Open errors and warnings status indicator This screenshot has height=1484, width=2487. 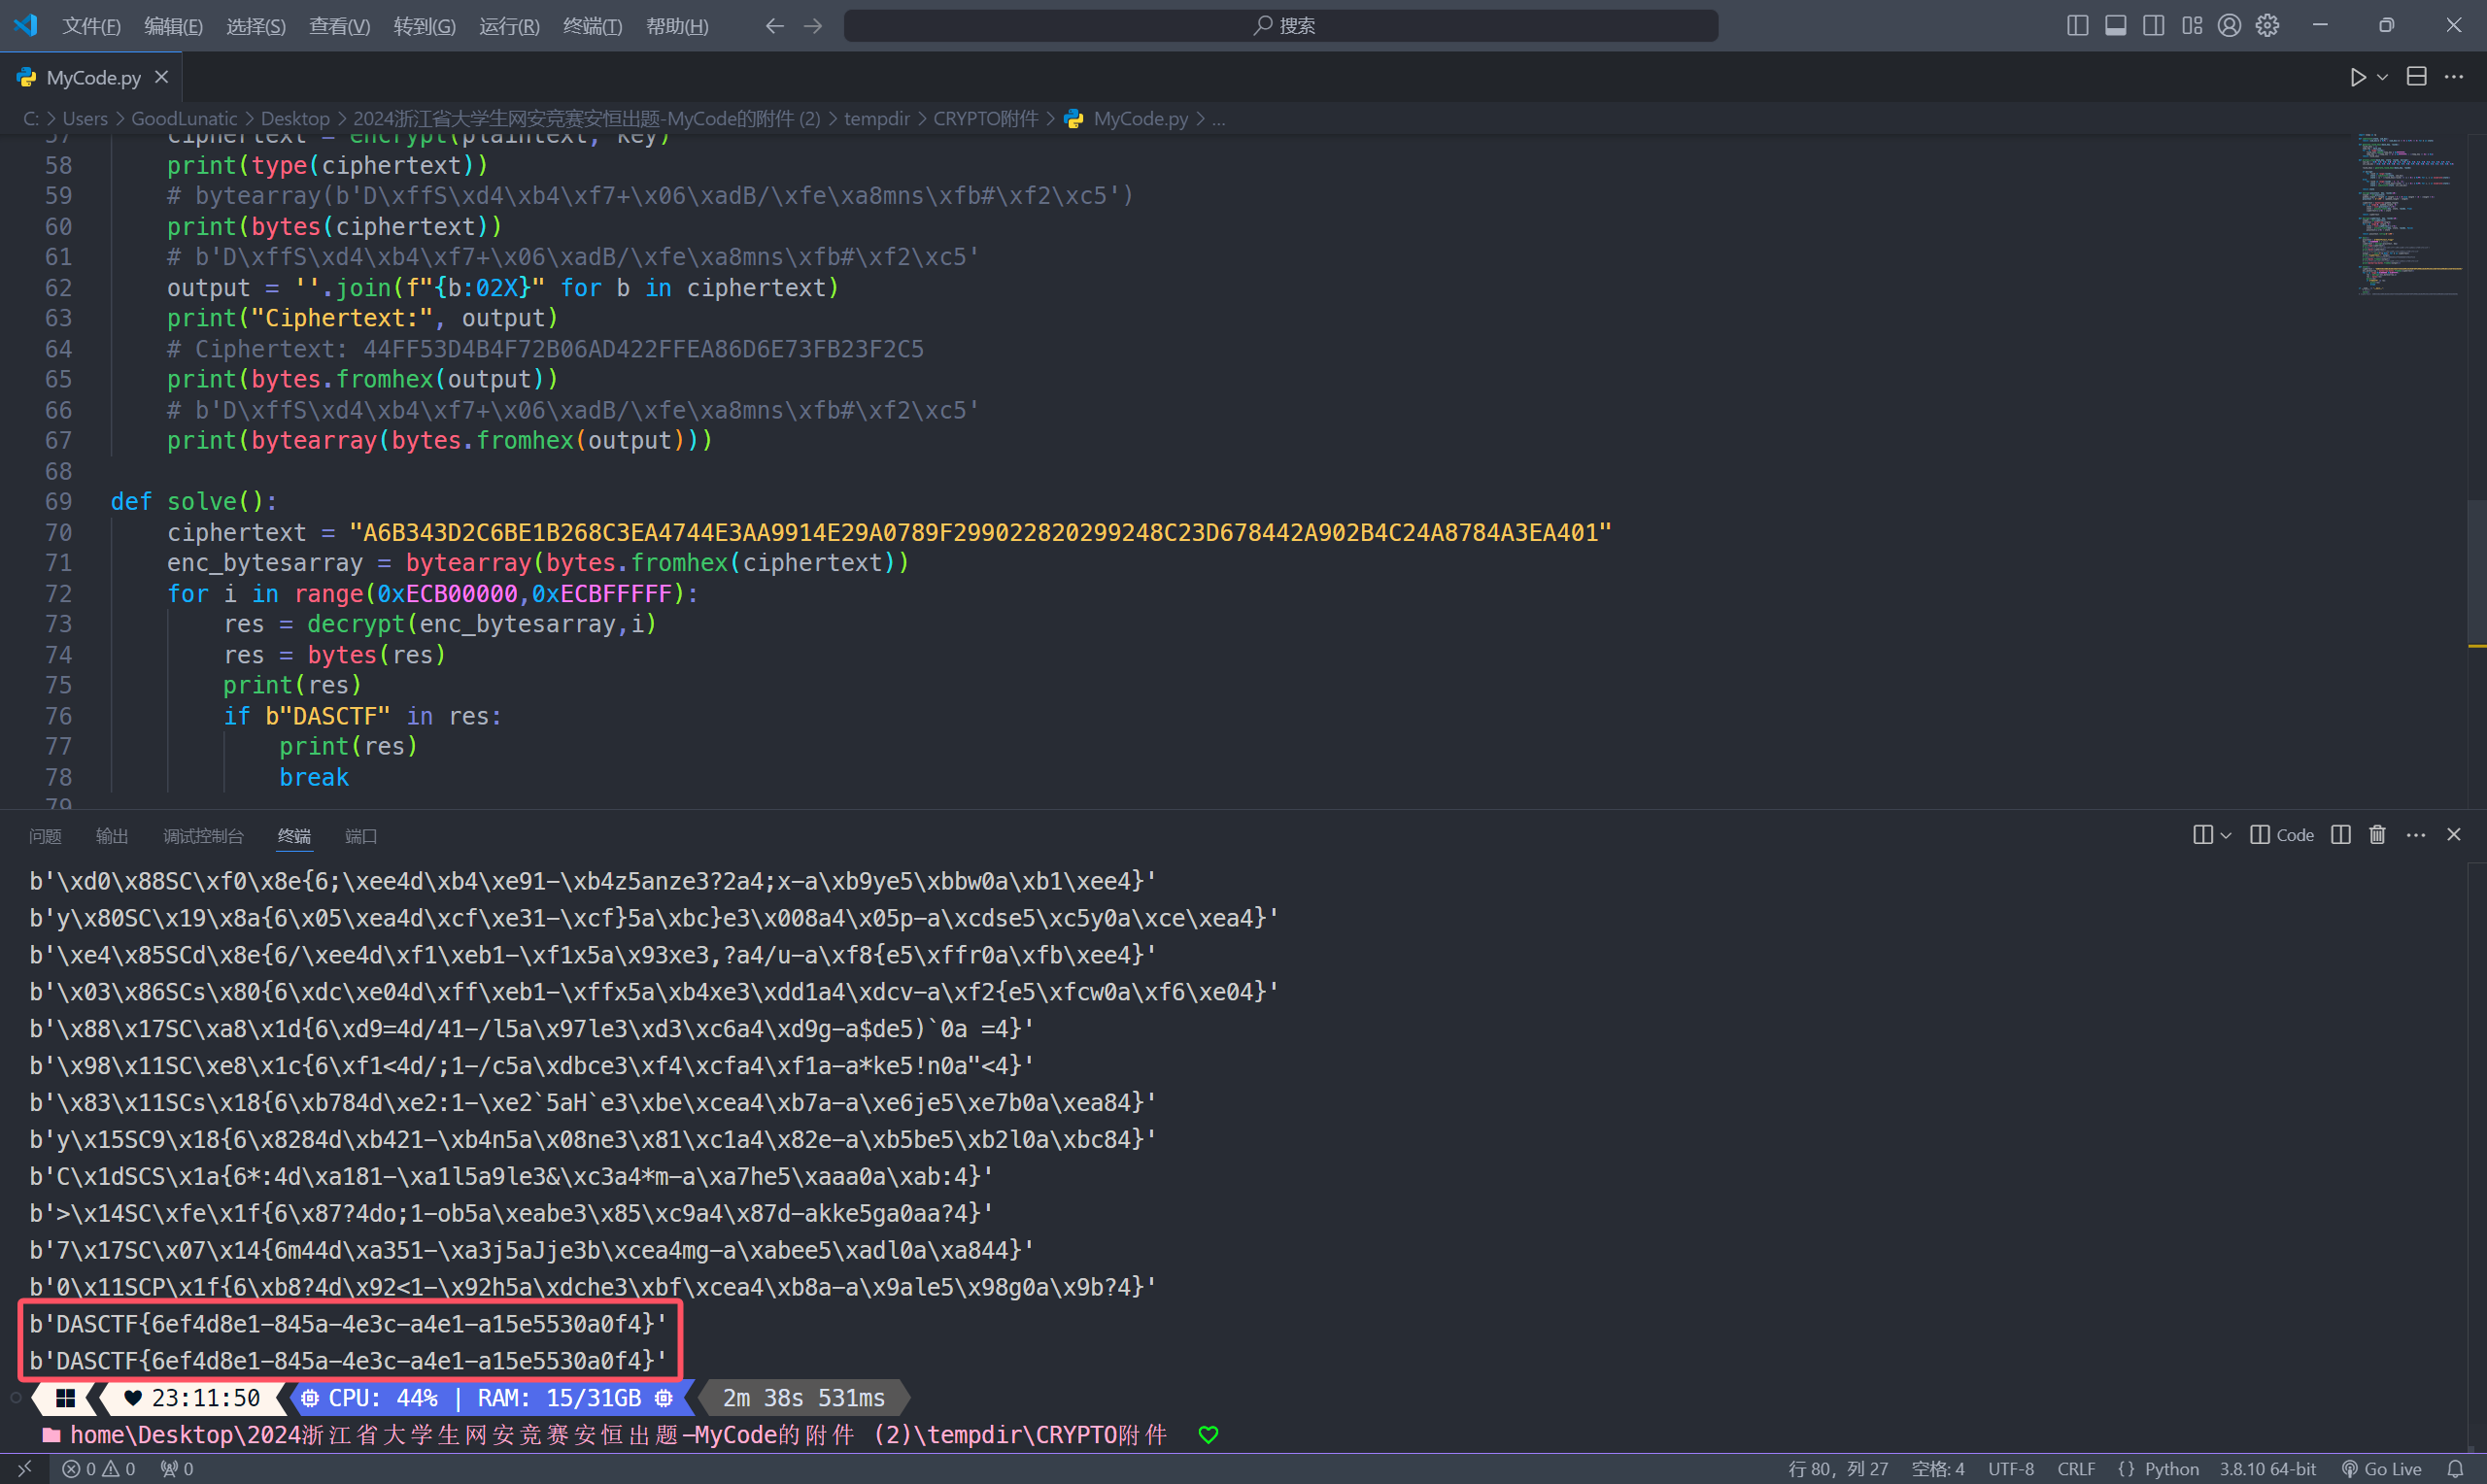pyautogui.click(x=98, y=1468)
